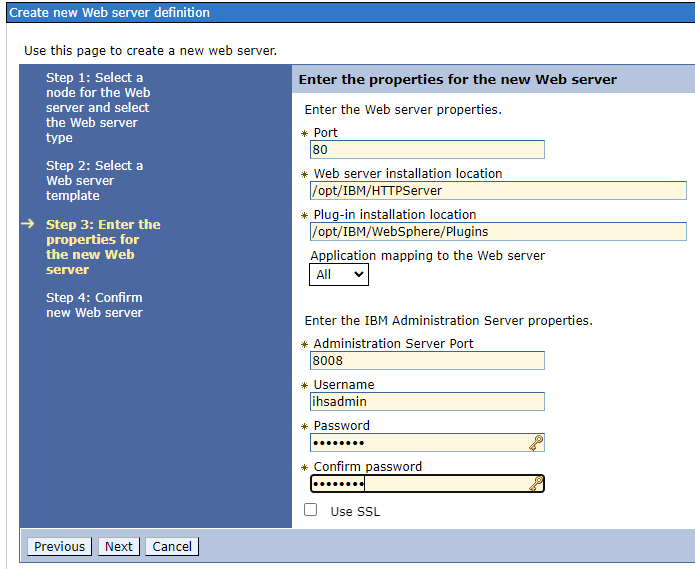Cancel the new Web server wizard
695x569 pixels.
[x=172, y=546]
